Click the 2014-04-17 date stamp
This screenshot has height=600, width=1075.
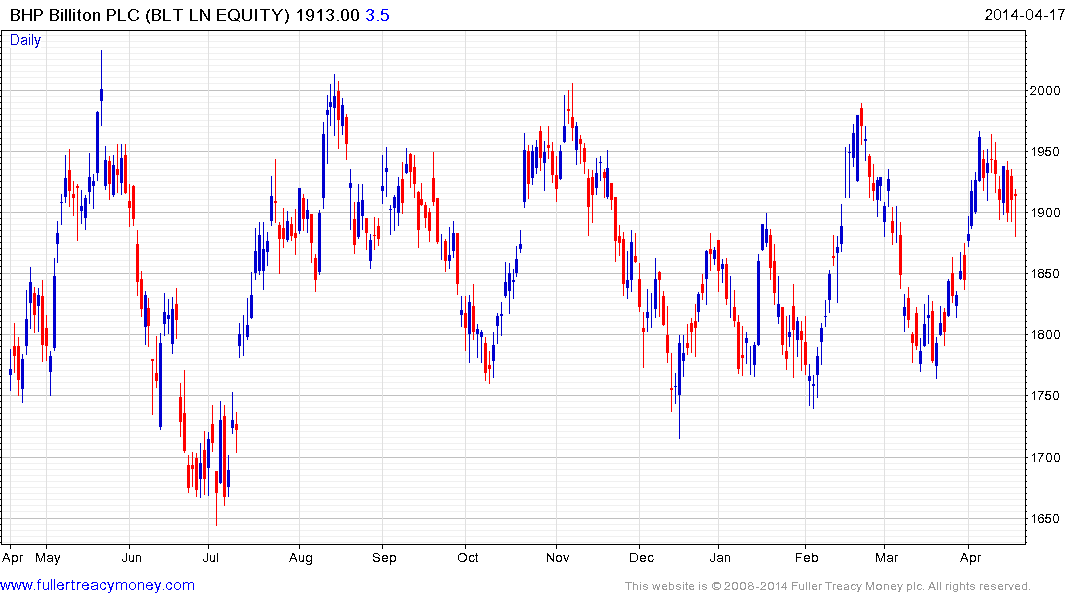click(x=1024, y=14)
